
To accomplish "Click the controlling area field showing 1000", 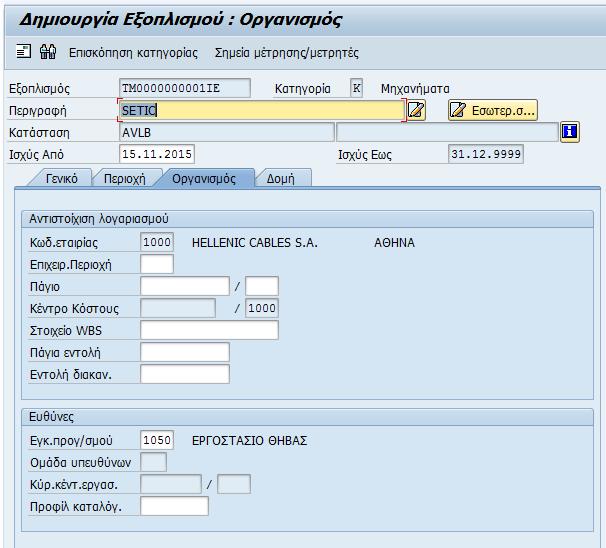I will click(262, 308).
